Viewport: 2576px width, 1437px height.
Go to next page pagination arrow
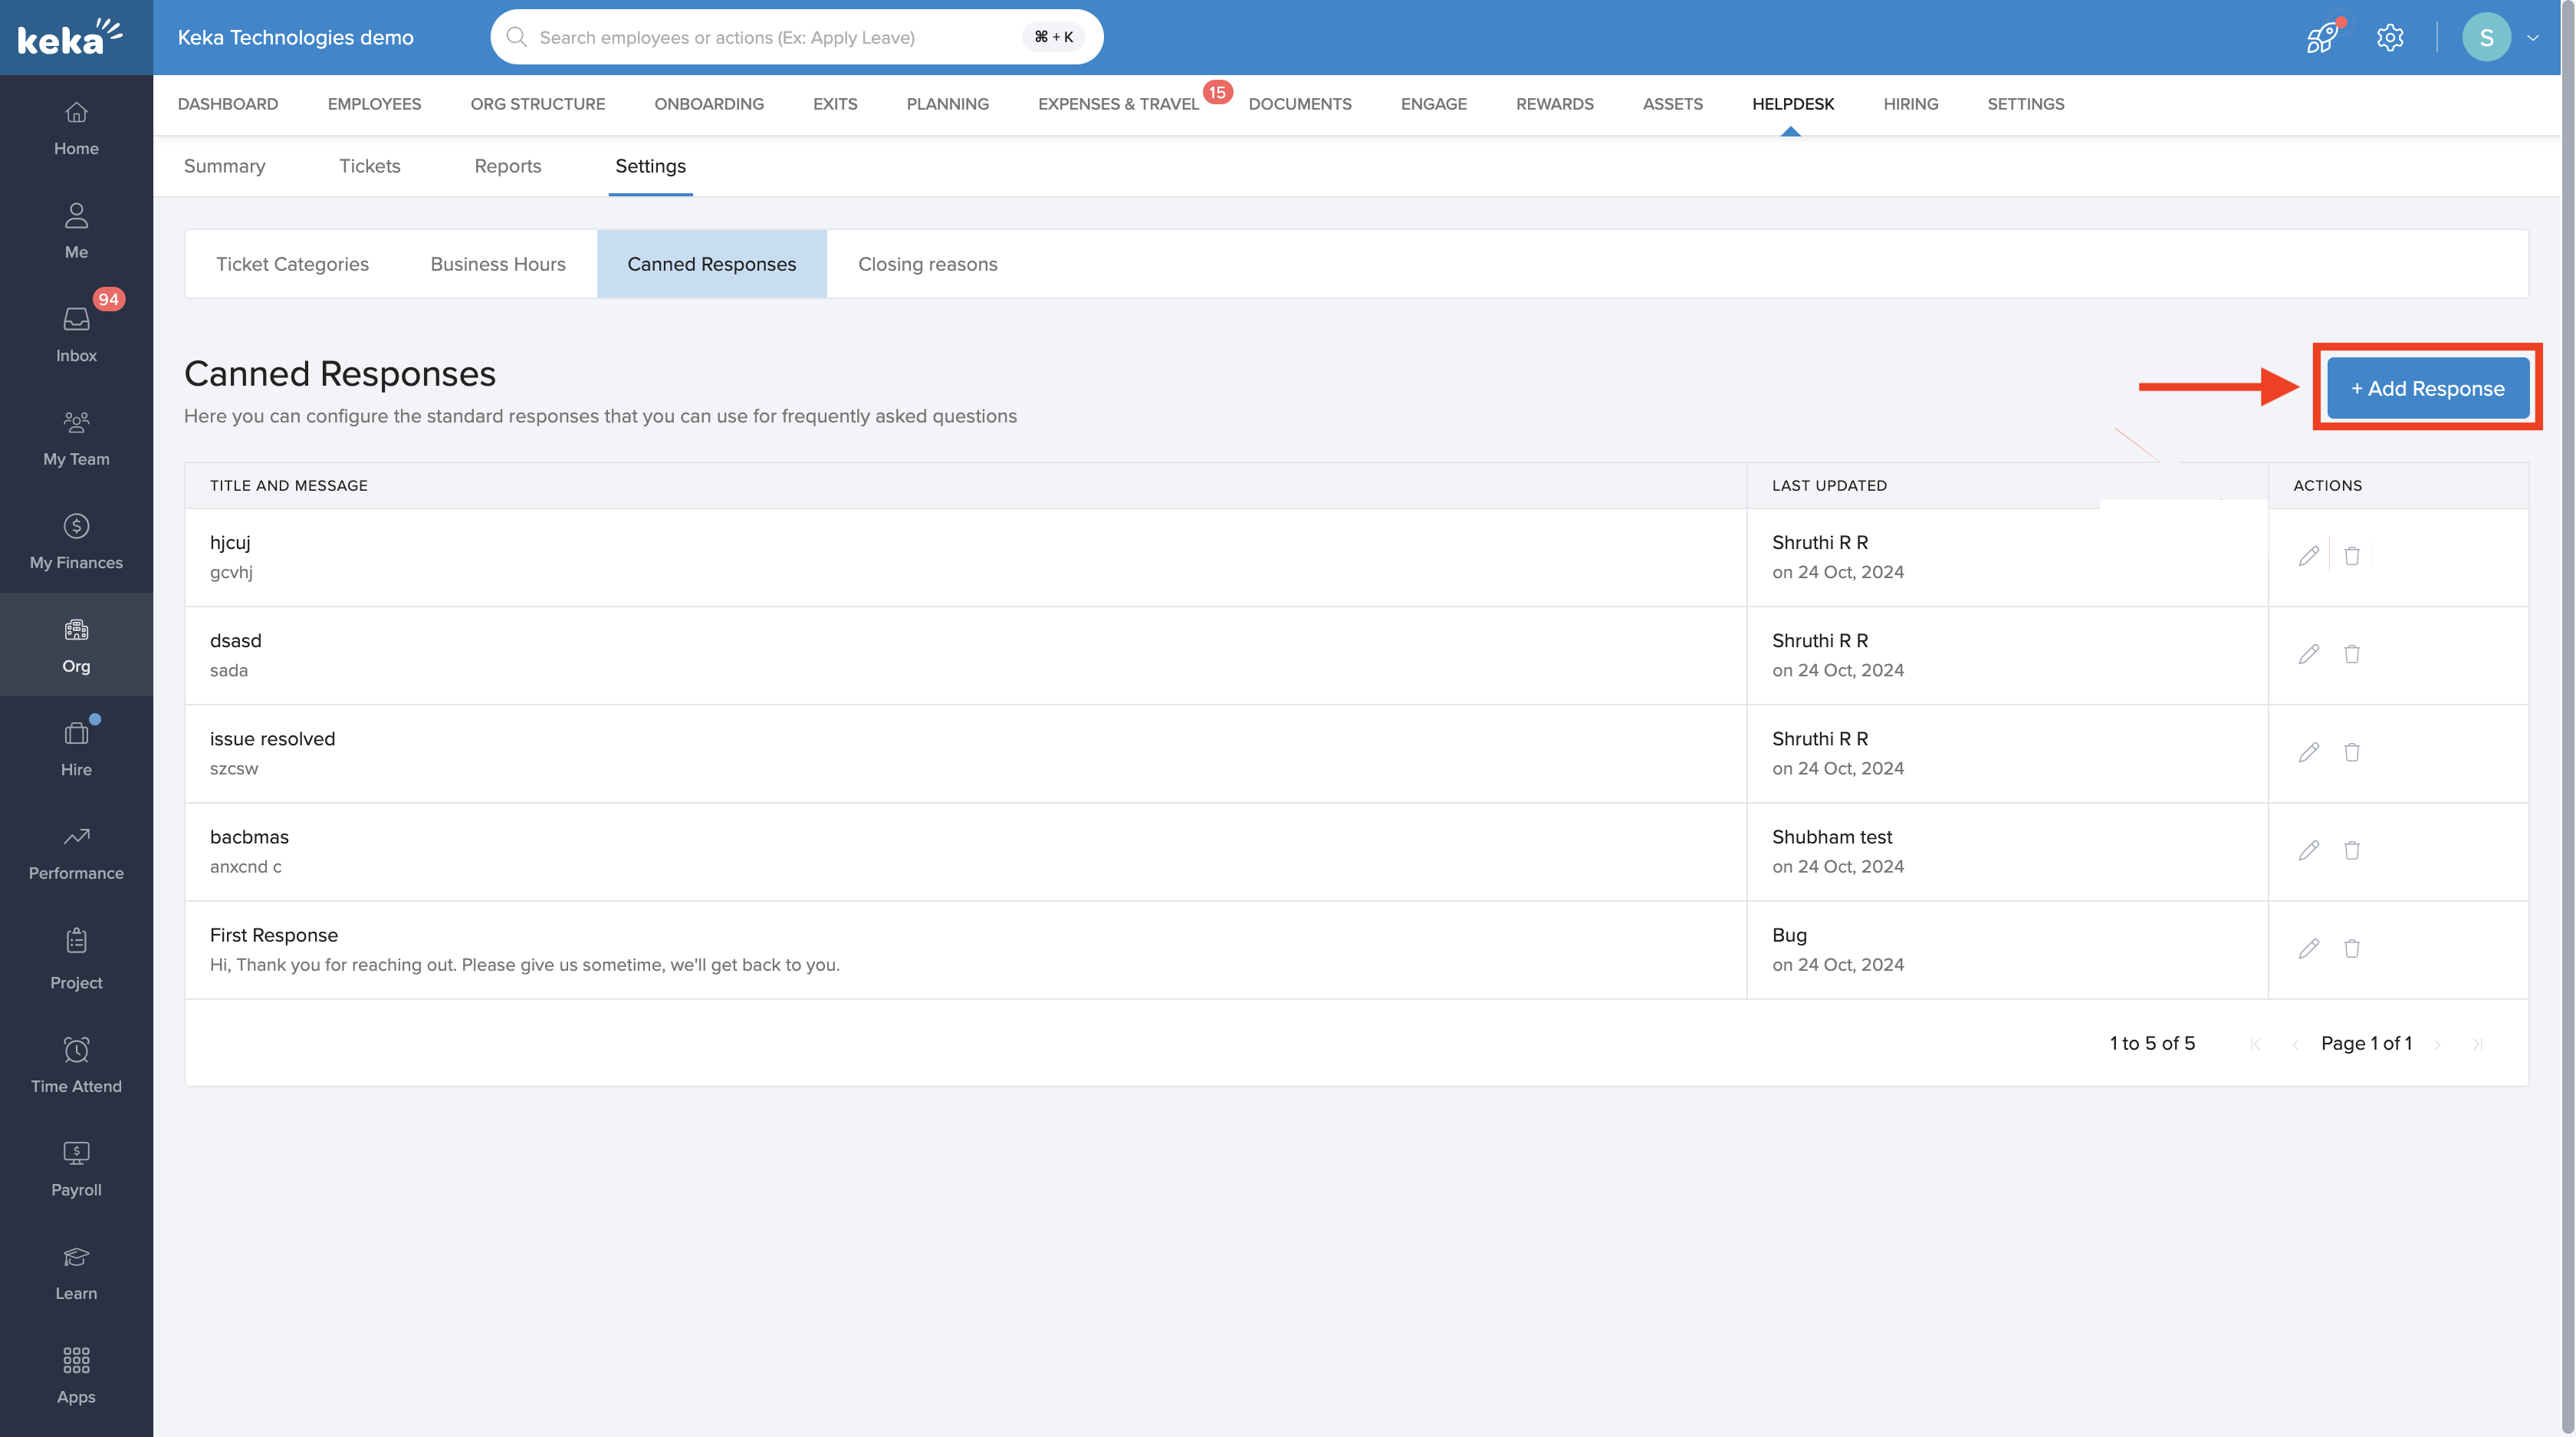pos(2438,1044)
